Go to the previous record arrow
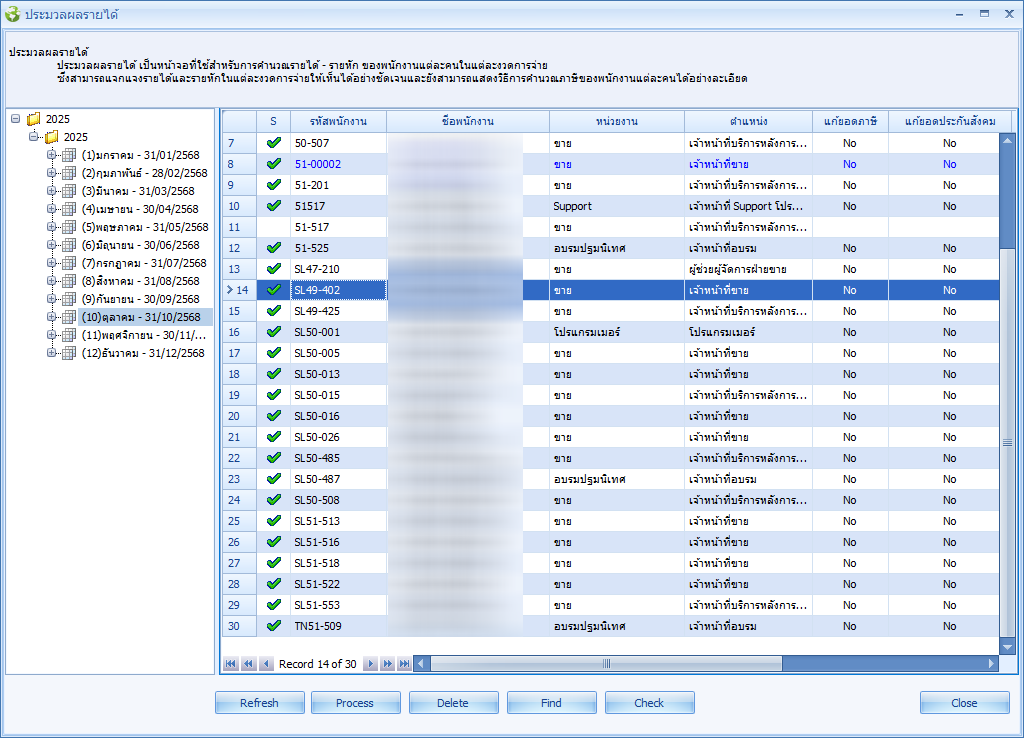 (x=266, y=664)
